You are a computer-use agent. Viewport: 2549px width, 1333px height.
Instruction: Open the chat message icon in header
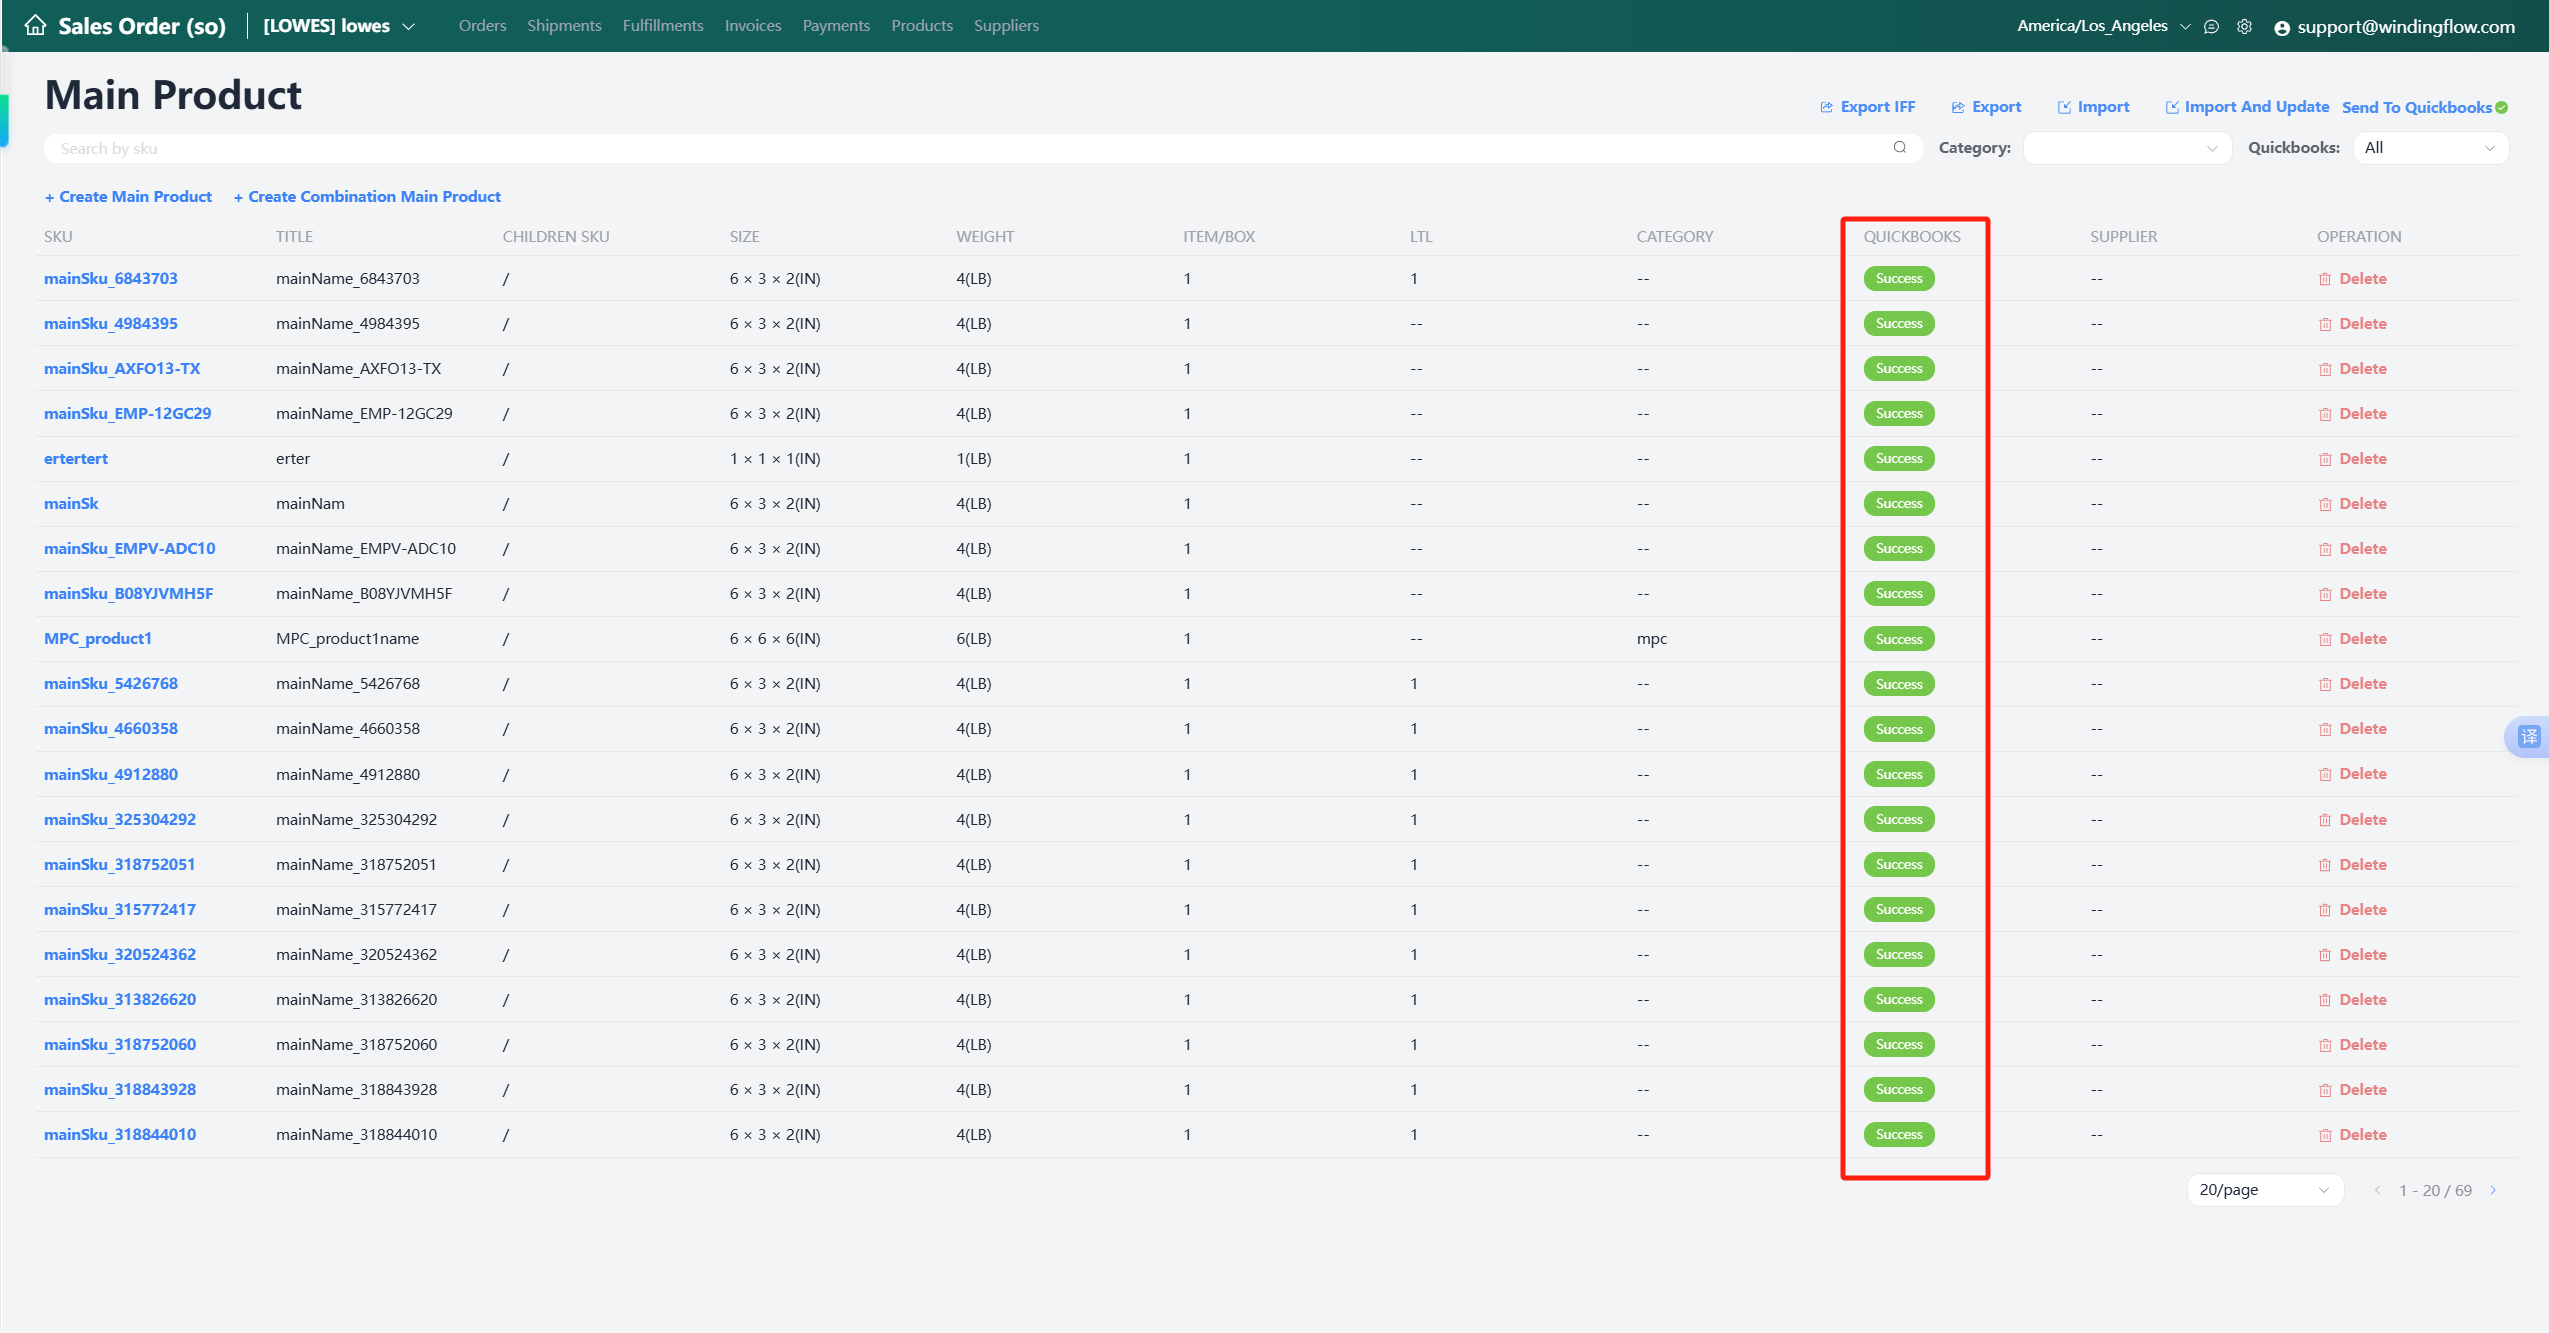(x=2211, y=27)
